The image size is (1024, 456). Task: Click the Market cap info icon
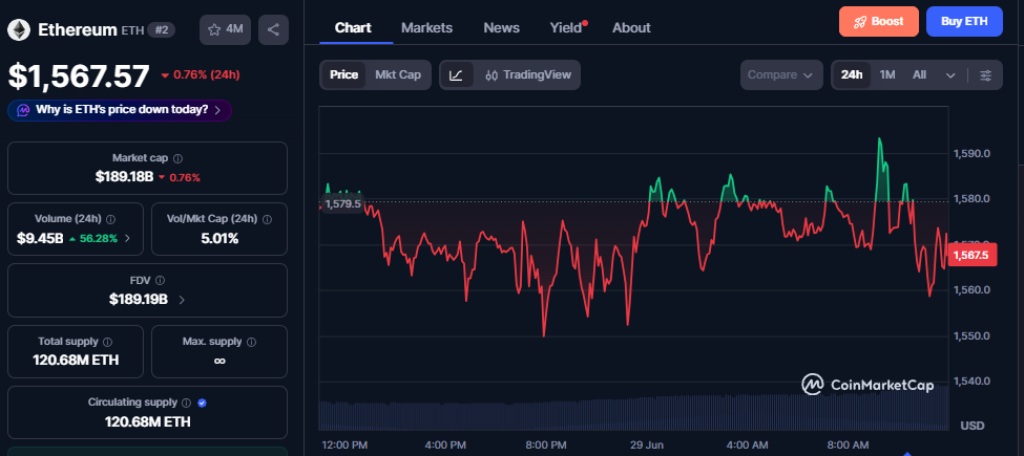(x=178, y=158)
